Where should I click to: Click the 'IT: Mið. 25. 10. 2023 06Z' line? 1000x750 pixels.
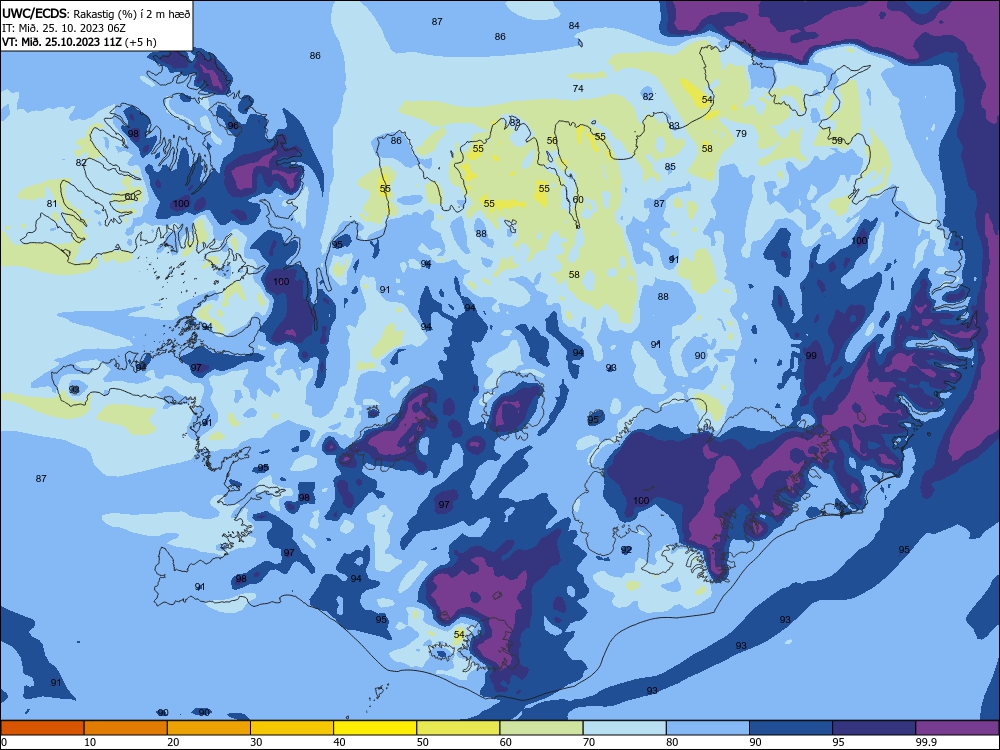coord(64,28)
